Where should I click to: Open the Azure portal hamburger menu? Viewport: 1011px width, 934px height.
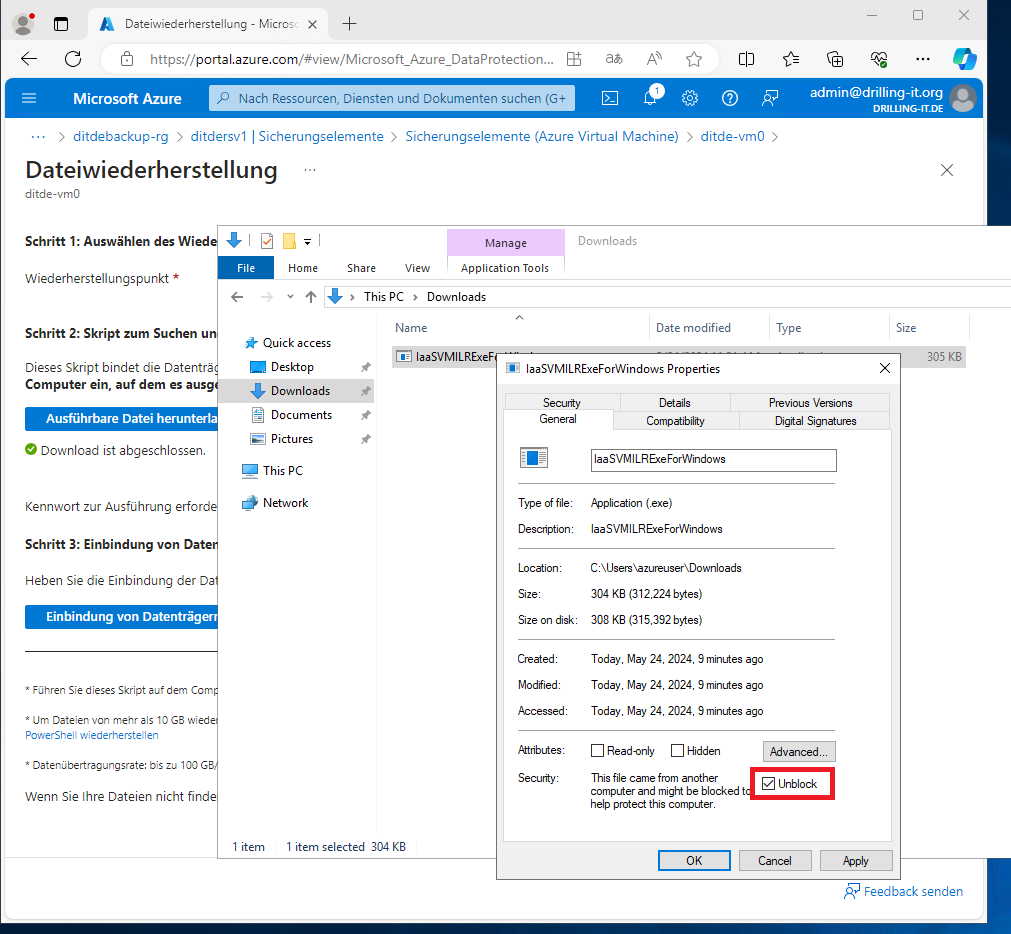point(29,98)
